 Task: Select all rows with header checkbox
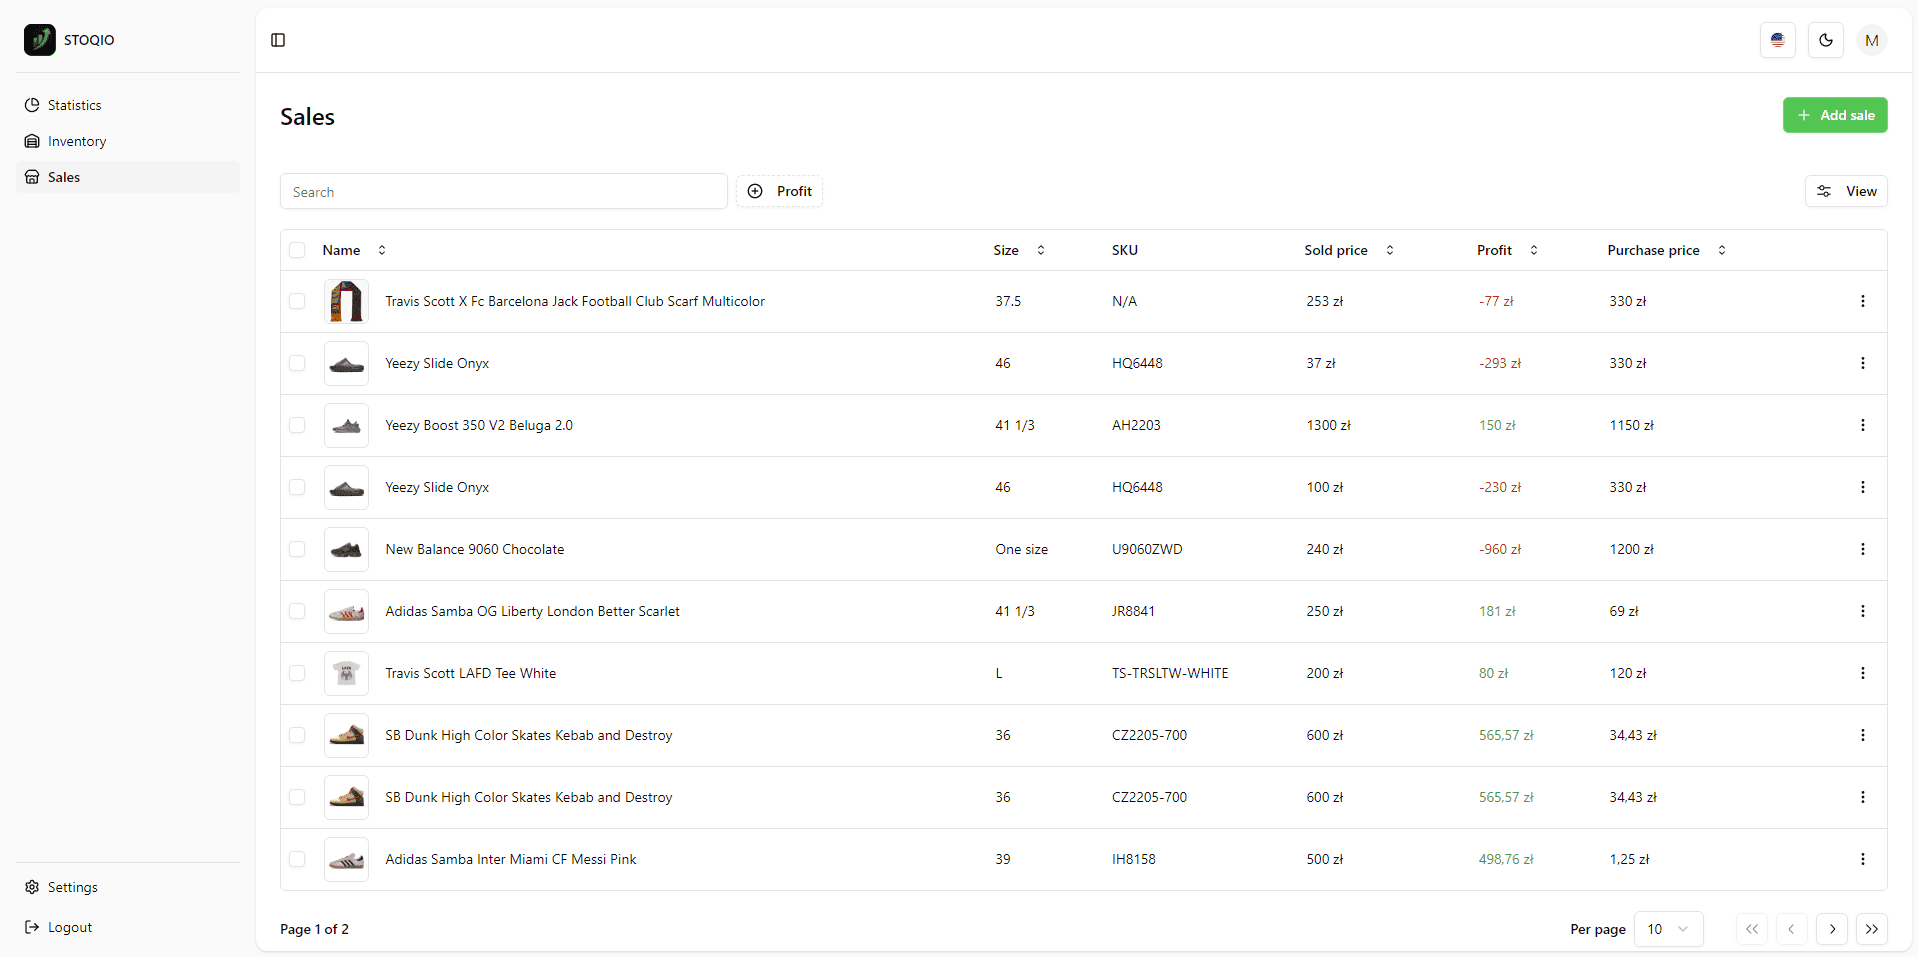(x=297, y=250)
